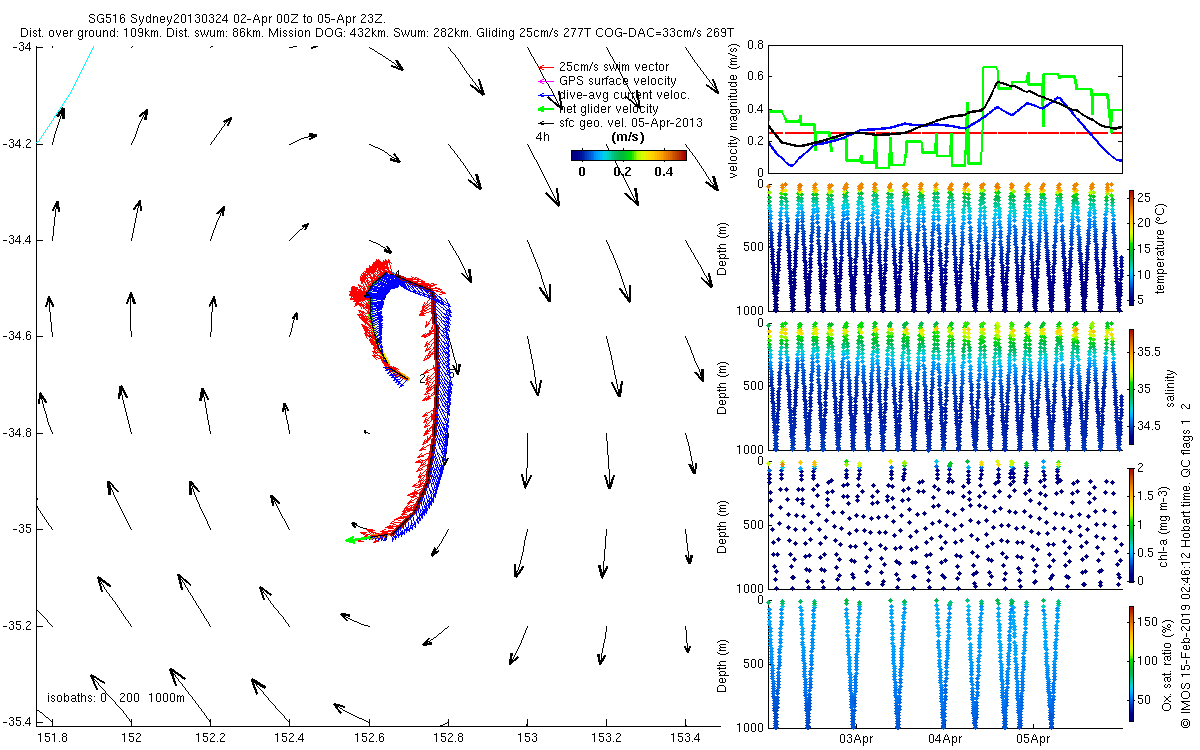Click the '-35.4' latitude tick label

point(17,721)
